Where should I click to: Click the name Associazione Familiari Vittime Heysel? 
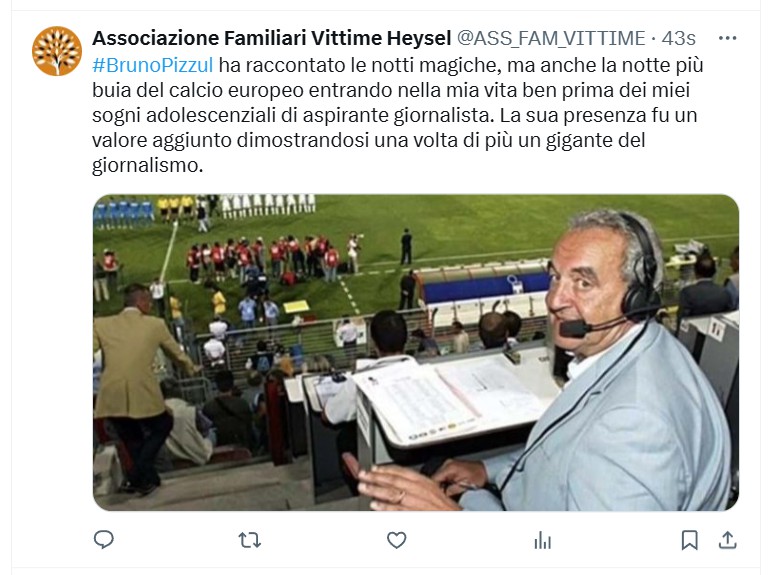pos(272,38)
